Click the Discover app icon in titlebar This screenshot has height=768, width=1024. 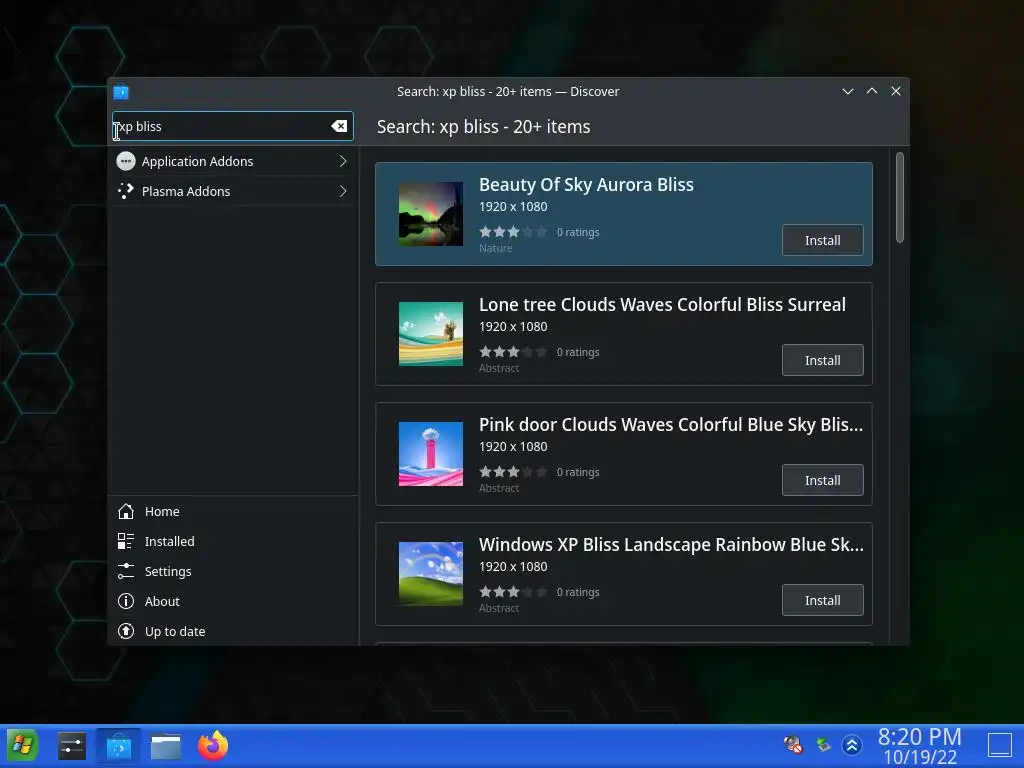point(121,92)
